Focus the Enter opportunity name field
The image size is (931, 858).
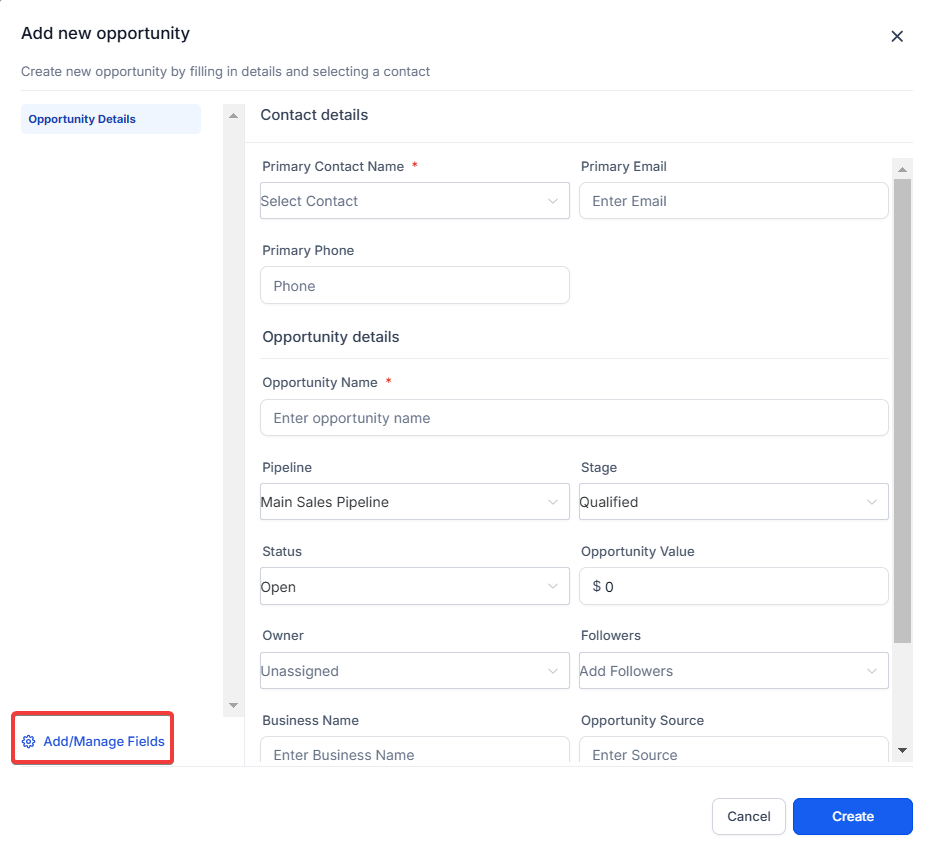tap(574, 418)
